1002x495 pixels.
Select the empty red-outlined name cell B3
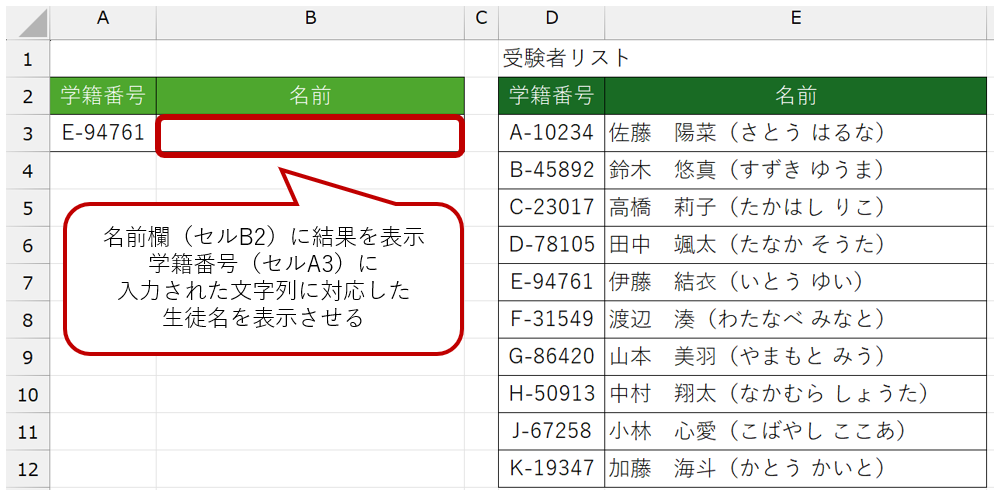pyautogui.click(x=310, y=135)
